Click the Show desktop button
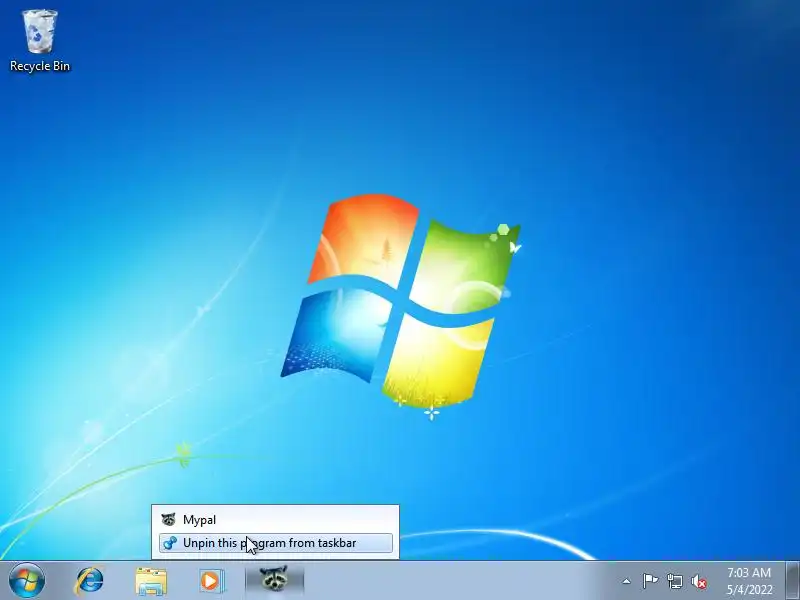Viewport: 800px width, 600px height. pyautogui.click(x=793, y=581)
